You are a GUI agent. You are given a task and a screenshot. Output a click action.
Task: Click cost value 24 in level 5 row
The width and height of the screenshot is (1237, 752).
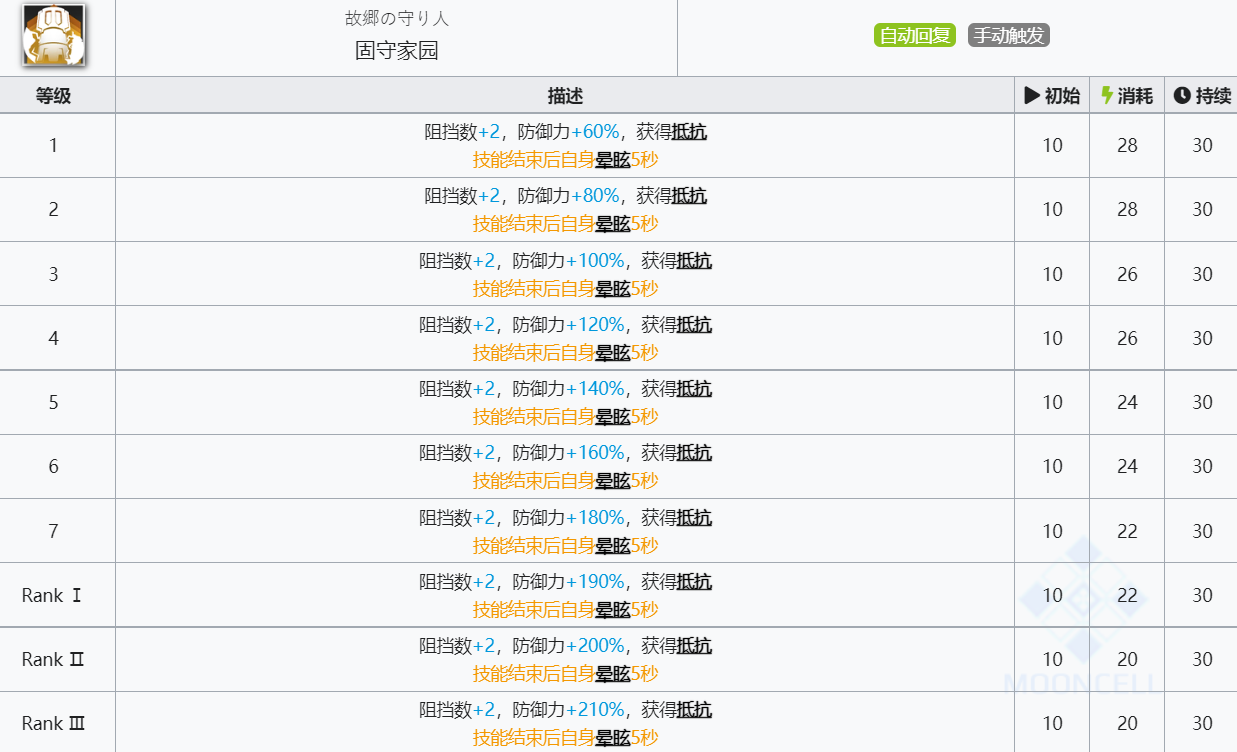coord(1127,403)
